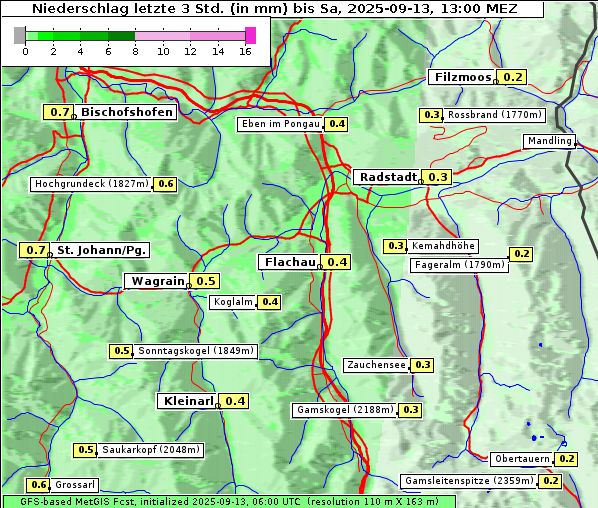Click the 0.4 value beside Koglalm
The image size is (598, 508).
pyautogui.click(x=269, y=302)
